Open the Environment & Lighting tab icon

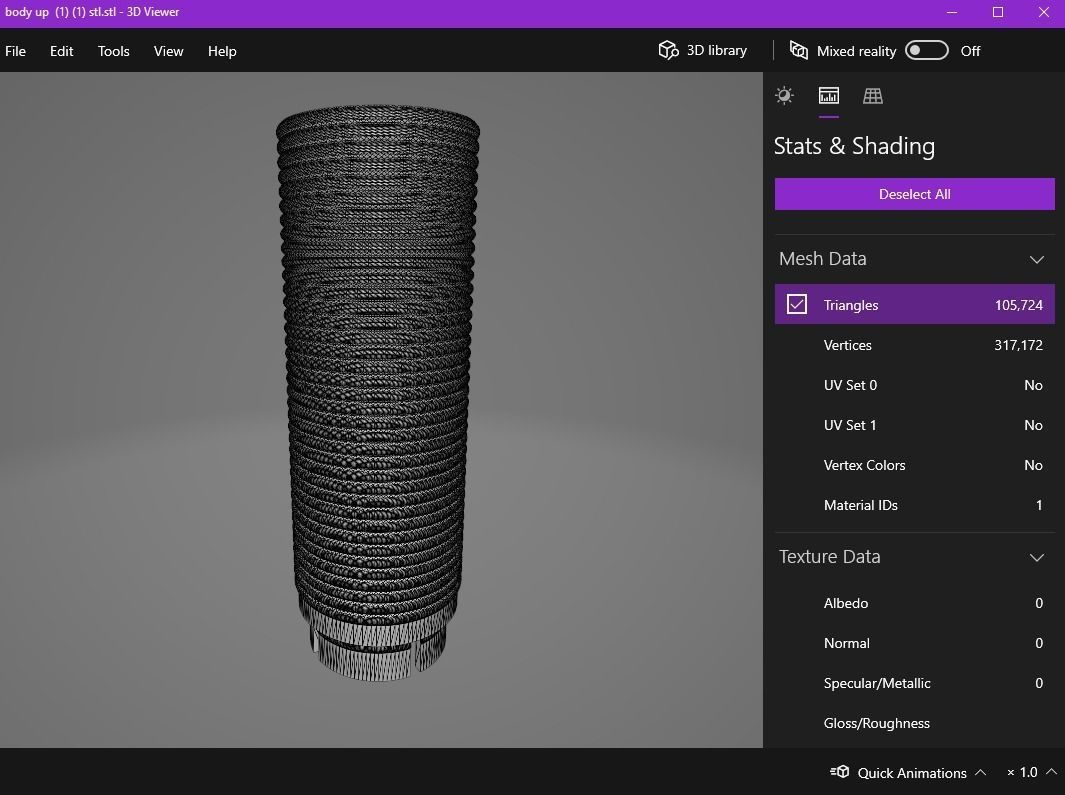784,95
